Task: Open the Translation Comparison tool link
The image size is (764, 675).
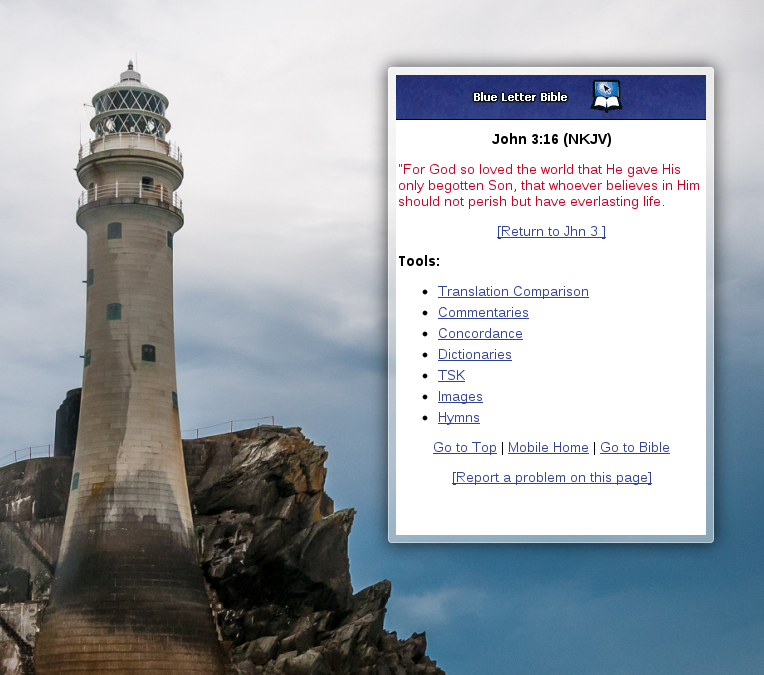Action: coord(513,291)
